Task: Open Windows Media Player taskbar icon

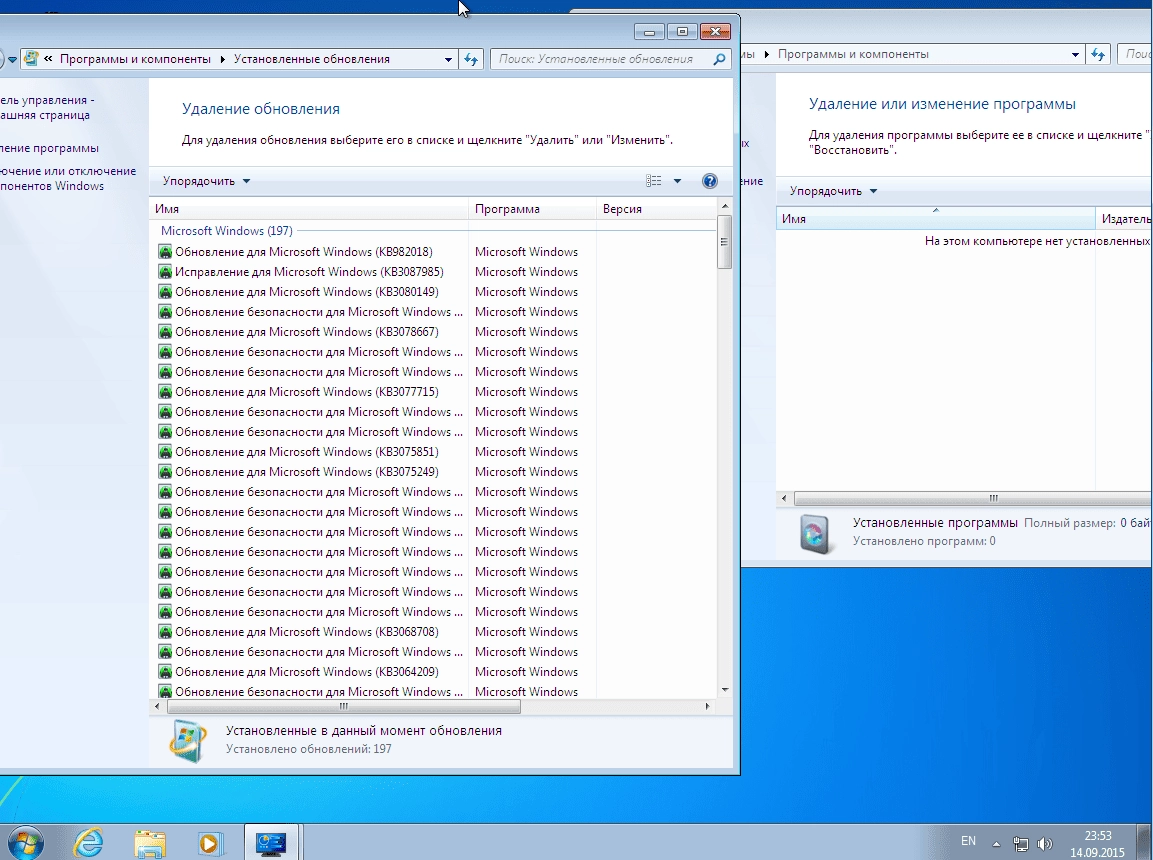Action: click(x=210, y=843)
